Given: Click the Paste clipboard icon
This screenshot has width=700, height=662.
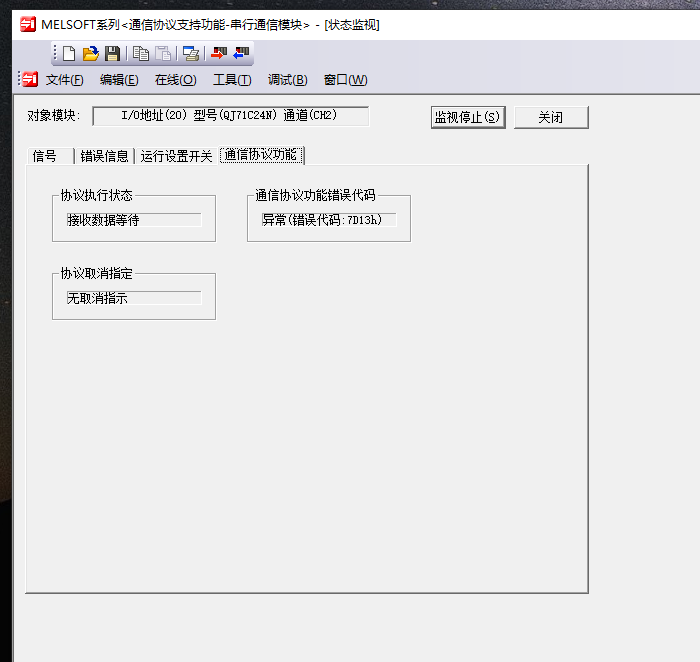Looking at the screenshot, I should (x=162, y=54).
